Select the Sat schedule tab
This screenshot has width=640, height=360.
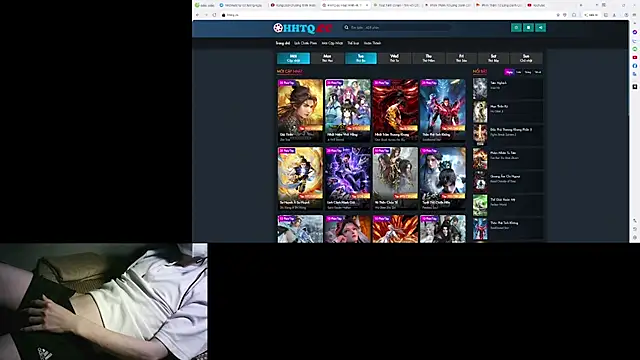(x=493, y=58)
